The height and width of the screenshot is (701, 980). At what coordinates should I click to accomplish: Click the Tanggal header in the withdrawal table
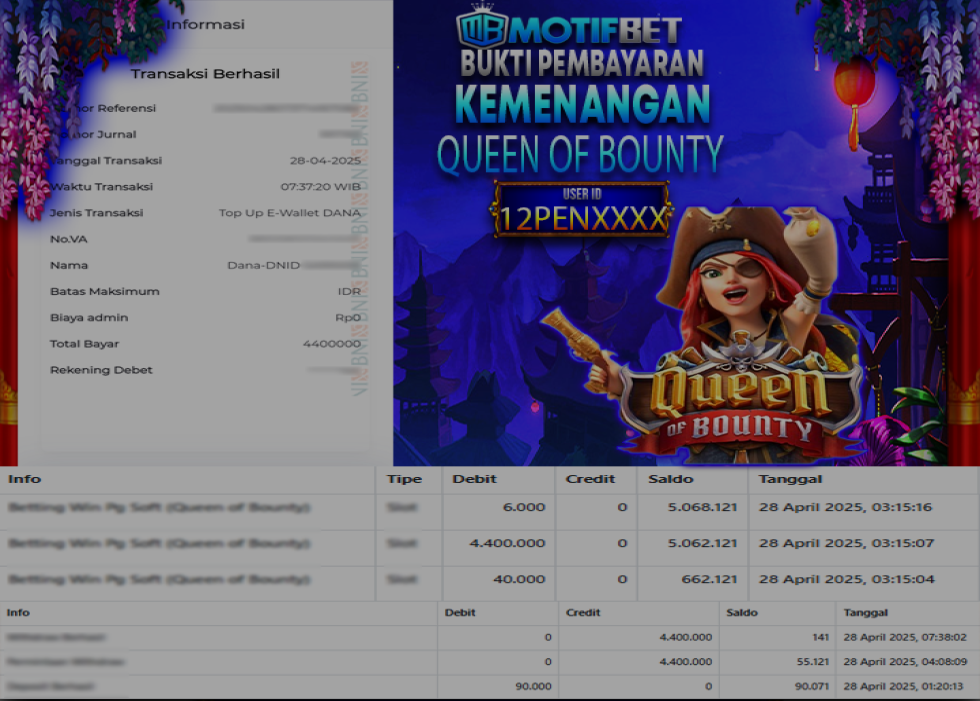pyautogui.click(x=866, y=613)
